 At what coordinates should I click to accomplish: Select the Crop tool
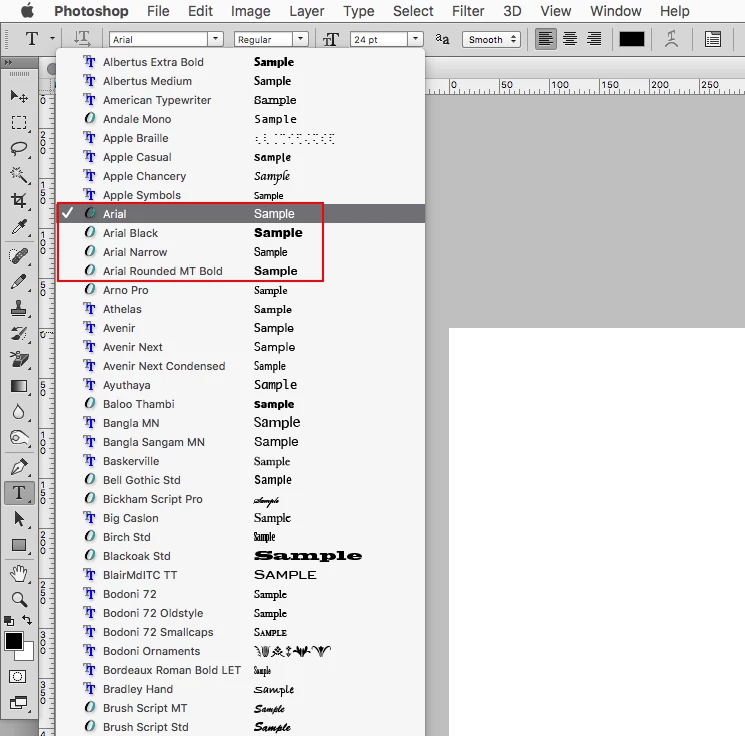point(19,201)
